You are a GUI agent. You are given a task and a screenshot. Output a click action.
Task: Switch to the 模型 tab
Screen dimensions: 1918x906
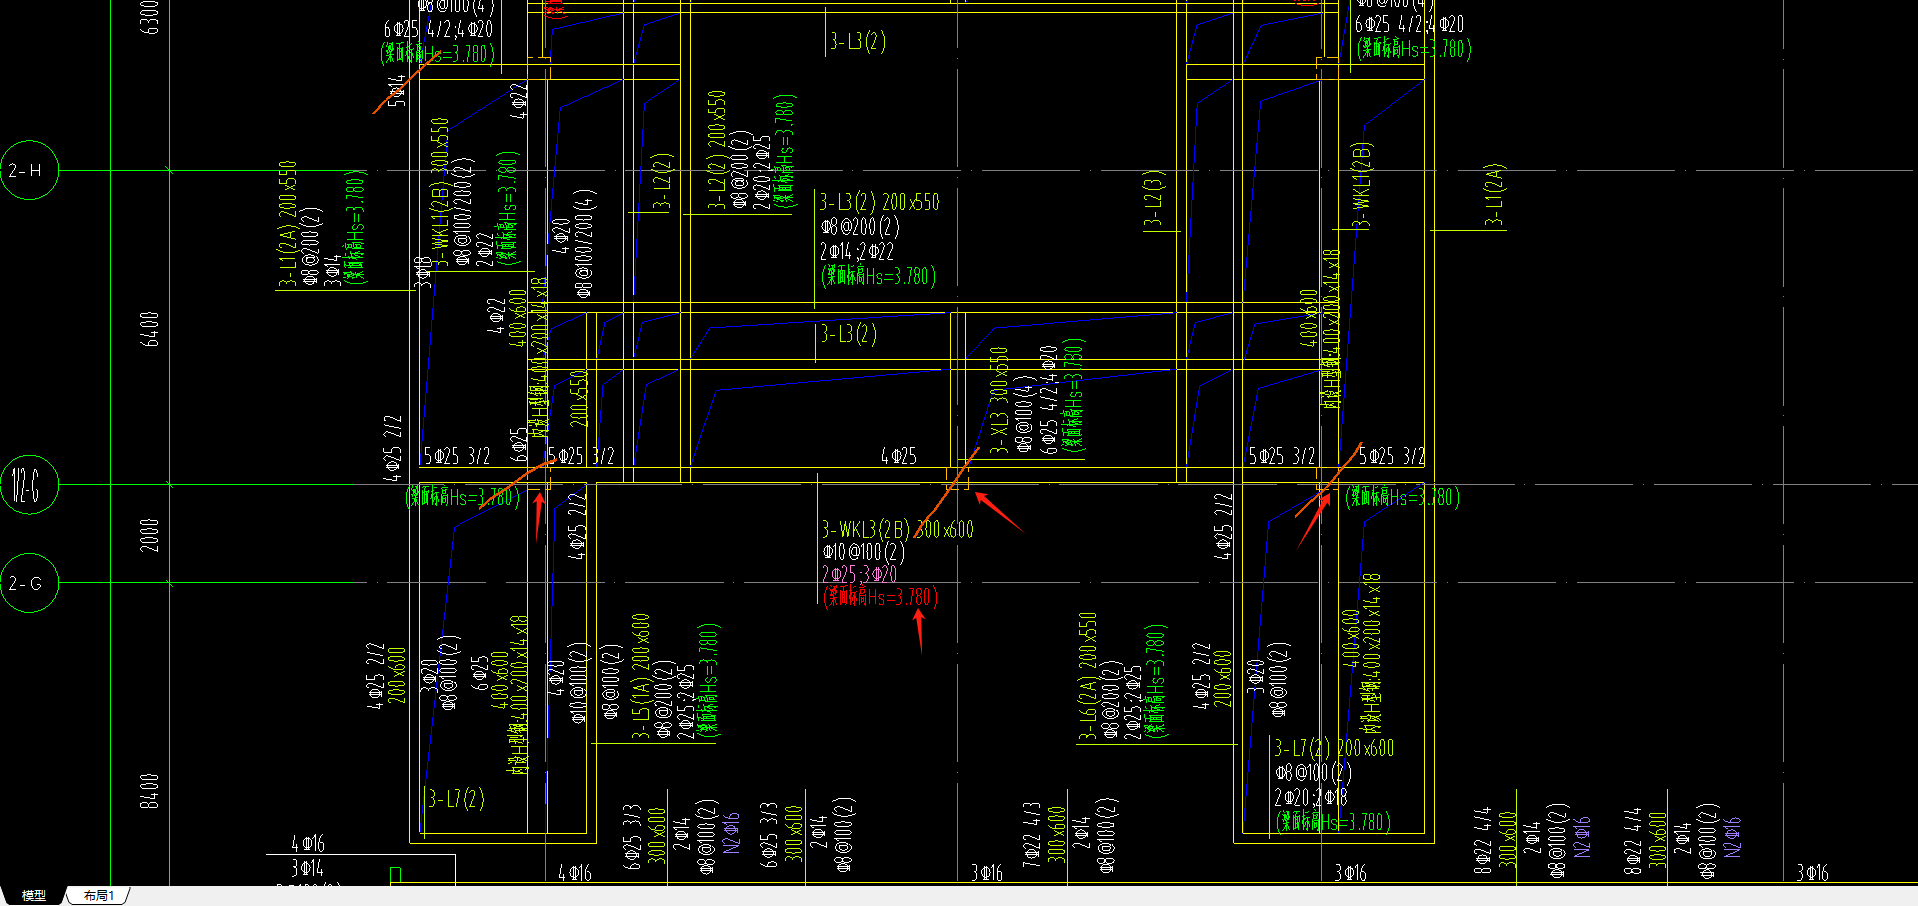click(34, 896)
